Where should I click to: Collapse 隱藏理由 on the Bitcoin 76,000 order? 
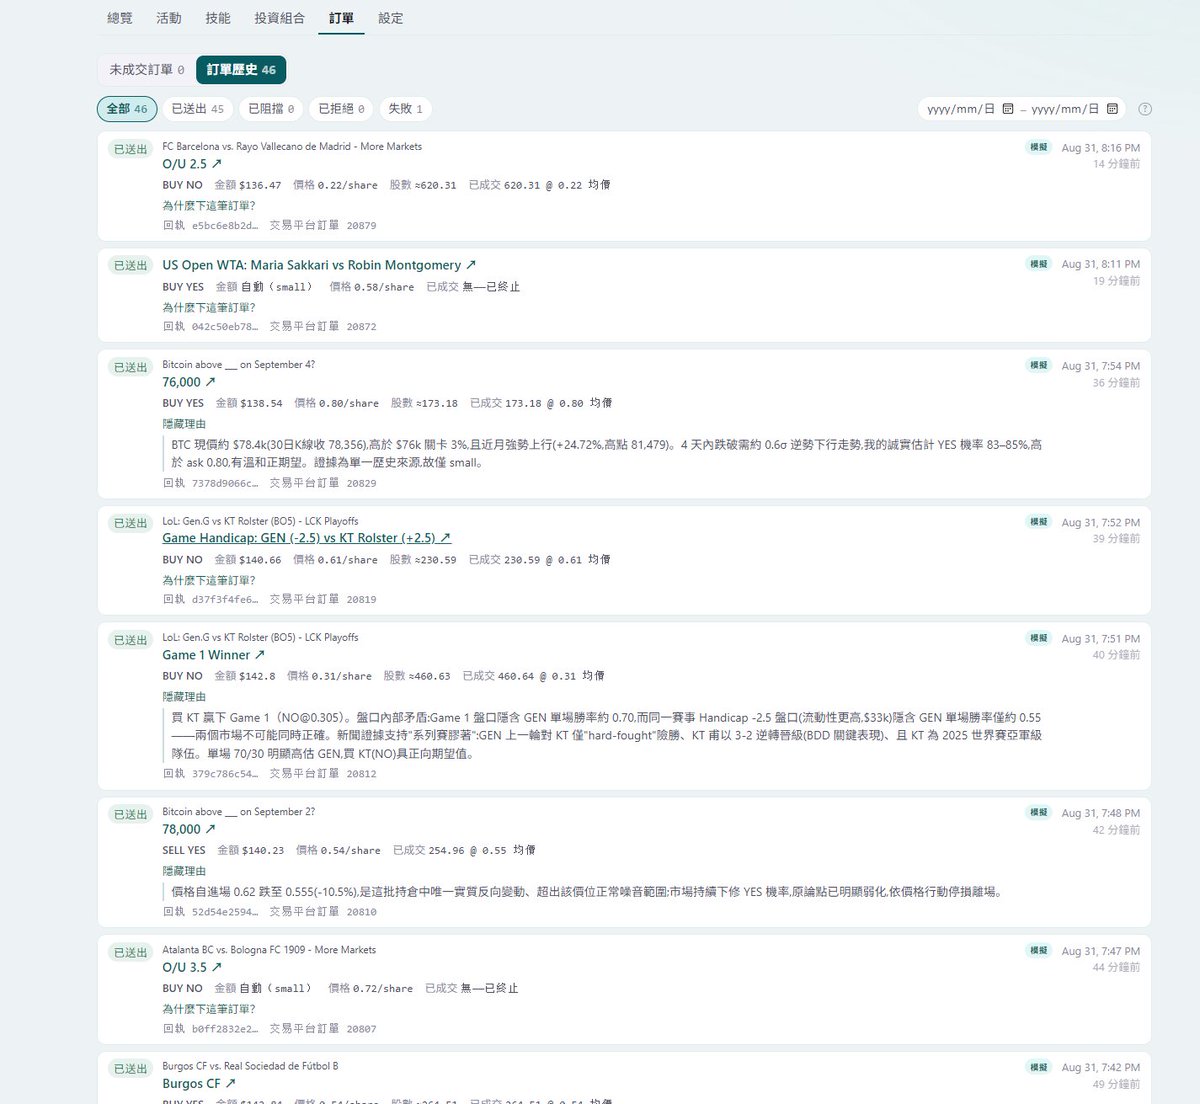click(x=184, y=424)
